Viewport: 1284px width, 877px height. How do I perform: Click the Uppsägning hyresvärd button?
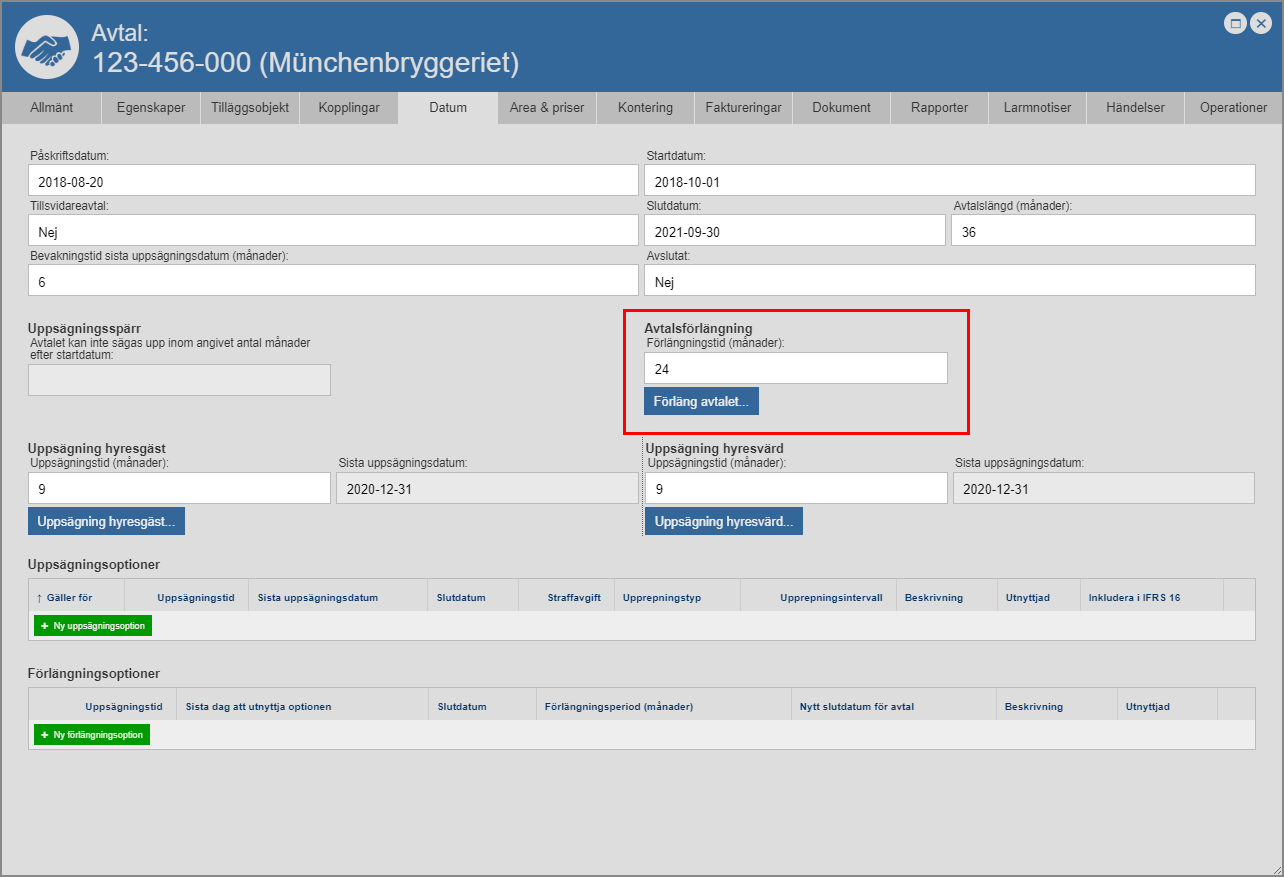pyautogui.click(x=723, y=521)
